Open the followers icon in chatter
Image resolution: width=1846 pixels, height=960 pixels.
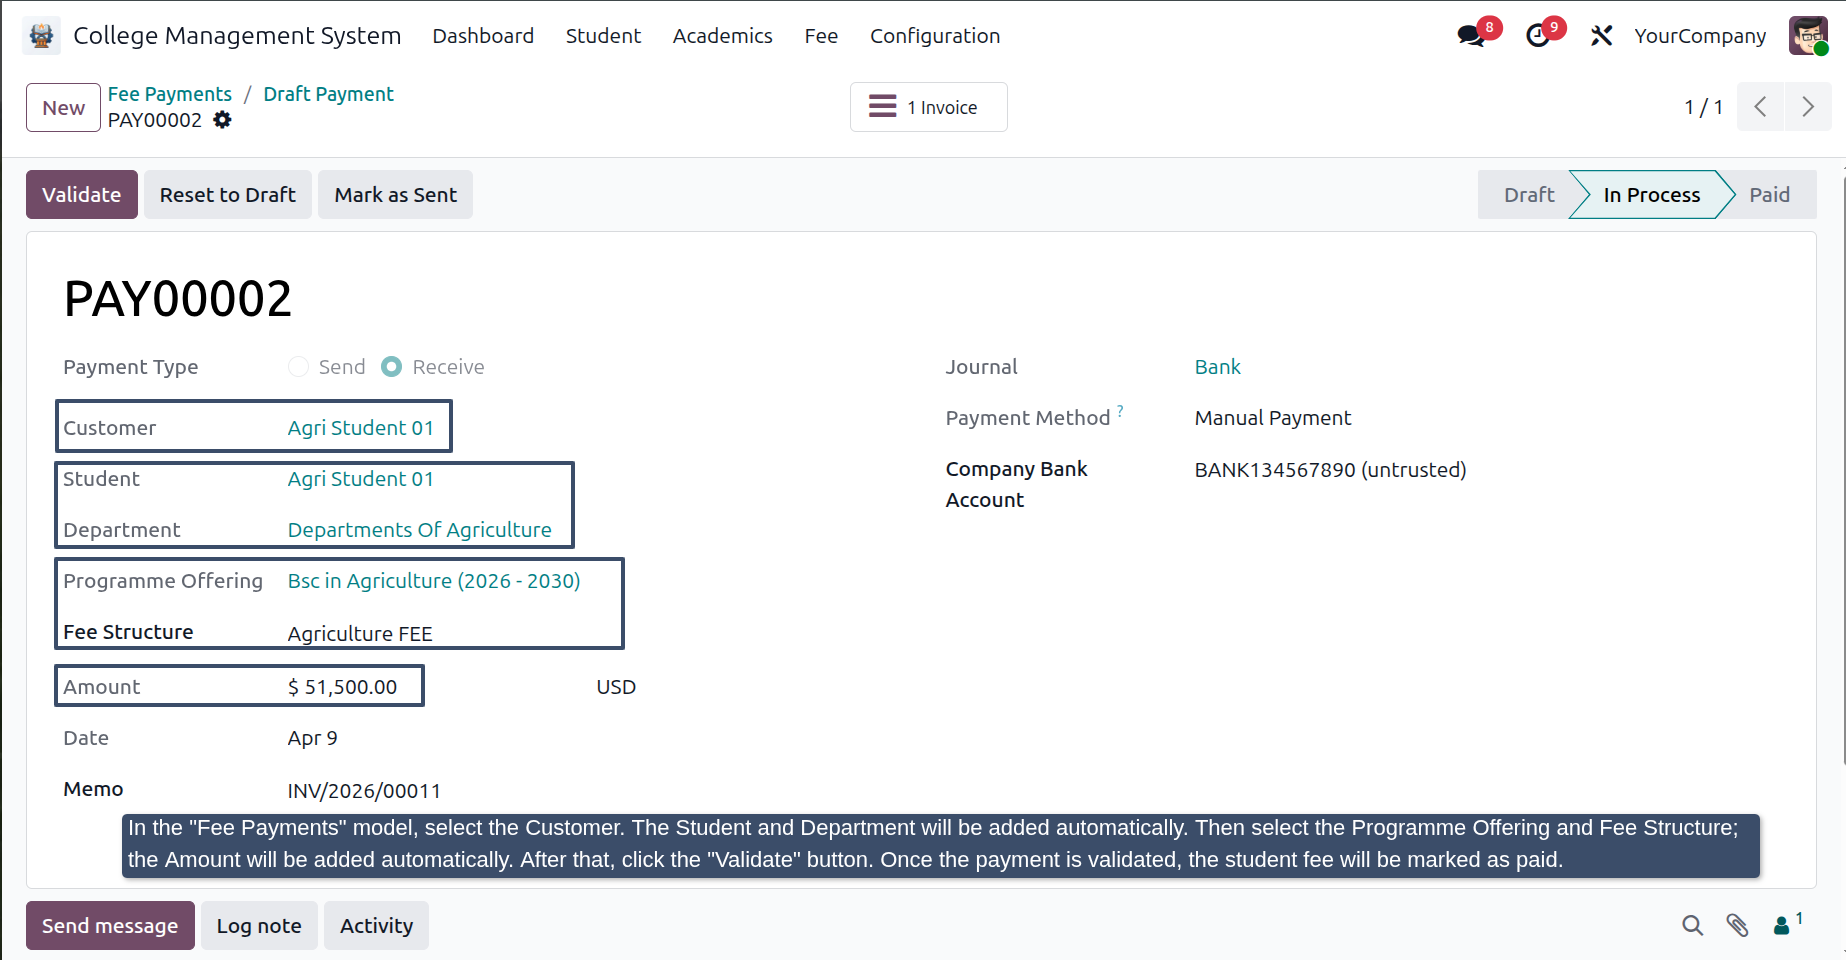(x=1787, y=924)
